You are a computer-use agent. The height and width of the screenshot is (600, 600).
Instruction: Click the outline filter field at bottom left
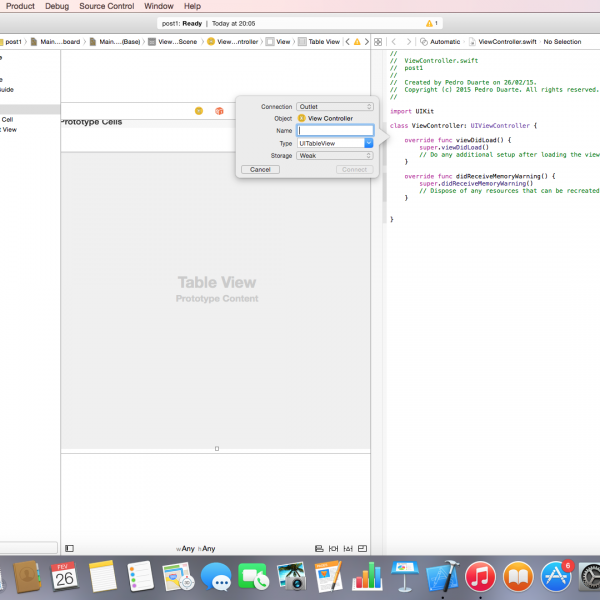pyautogui.click(x=29, y=548)
